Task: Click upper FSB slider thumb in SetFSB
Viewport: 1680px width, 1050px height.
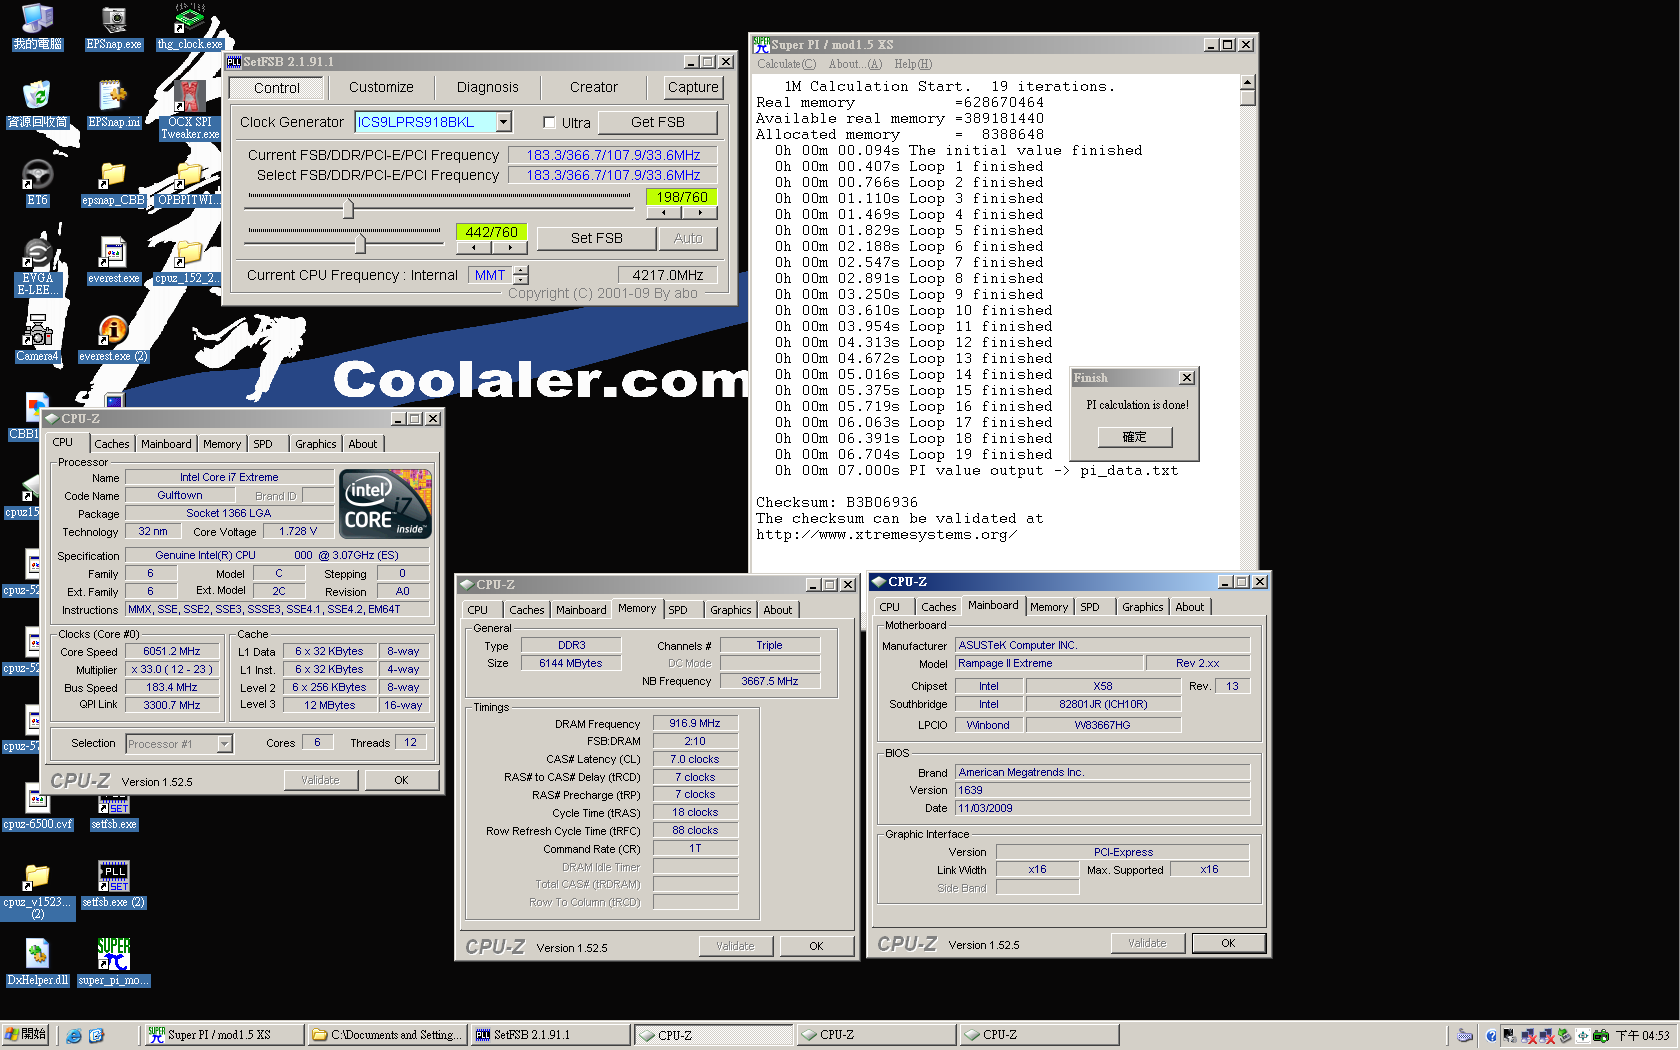Action: (x=348, y=209)
